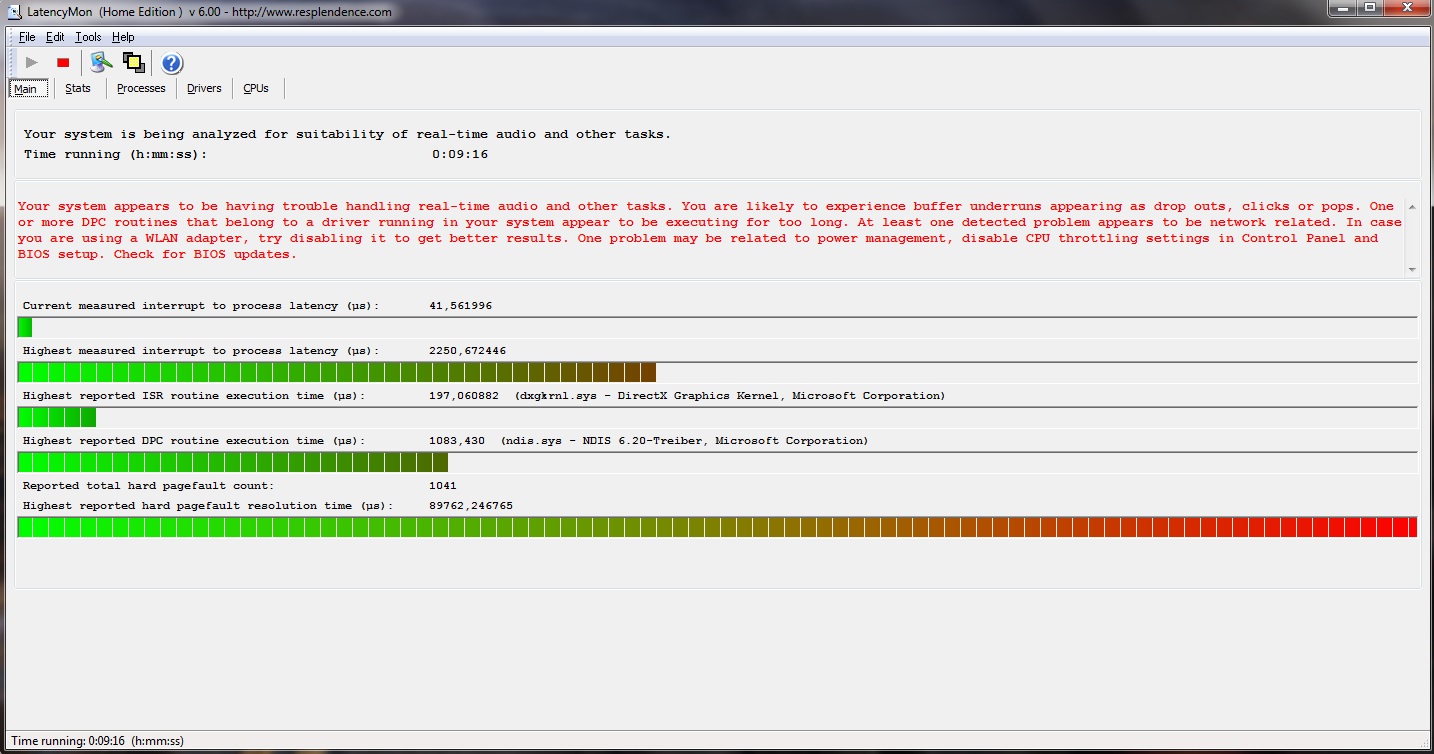Screen dimensions: 1434x754
Task: Select the current latency value 41,561996
Action: click(460, 306)
